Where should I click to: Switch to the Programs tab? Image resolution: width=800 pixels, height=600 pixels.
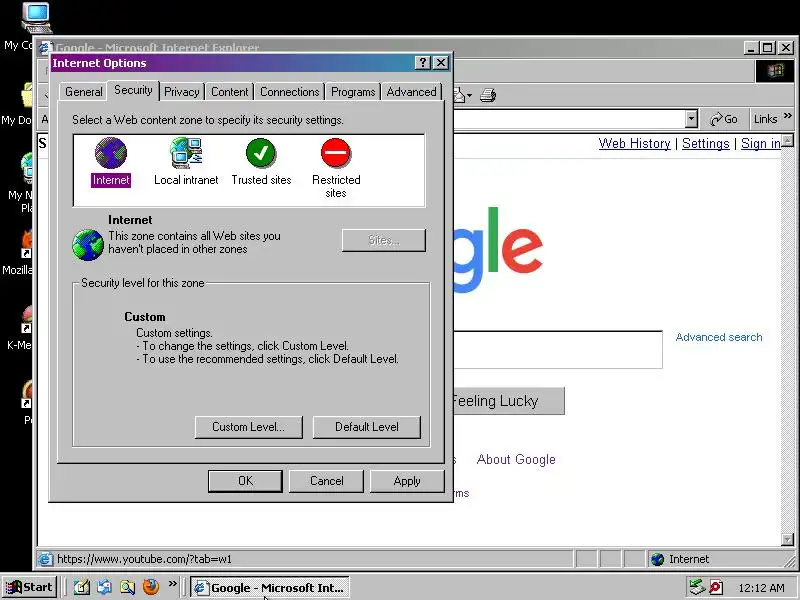tap(353, 92)
